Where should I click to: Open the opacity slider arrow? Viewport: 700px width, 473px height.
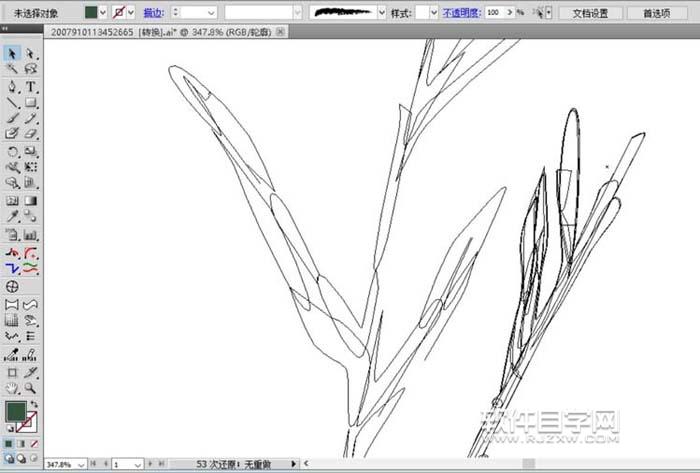509,13
